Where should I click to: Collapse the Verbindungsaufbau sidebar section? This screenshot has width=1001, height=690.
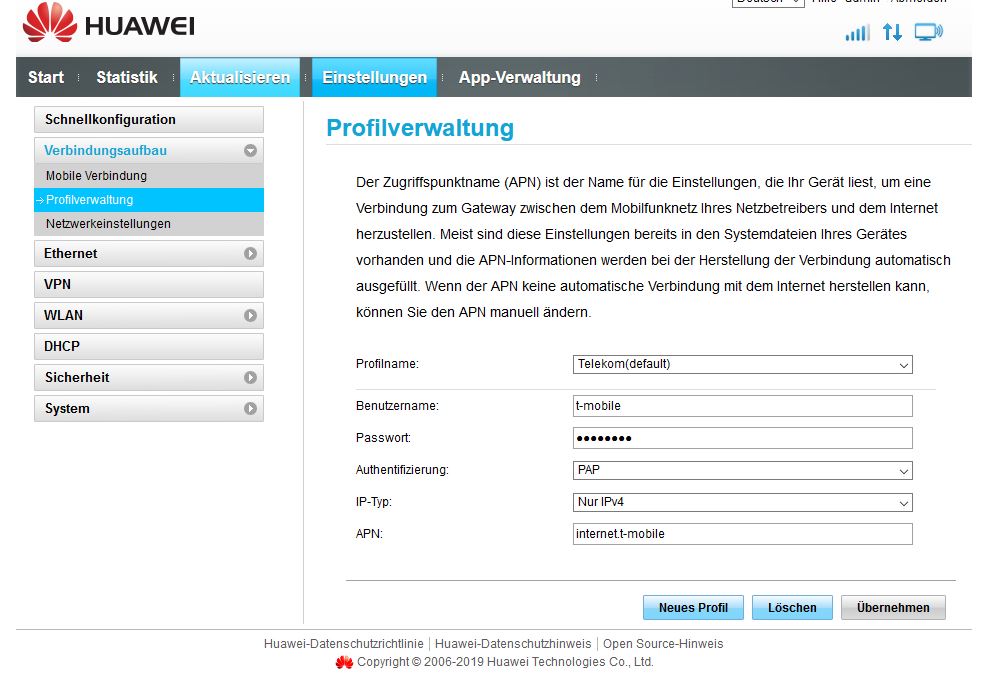(250, 151)
